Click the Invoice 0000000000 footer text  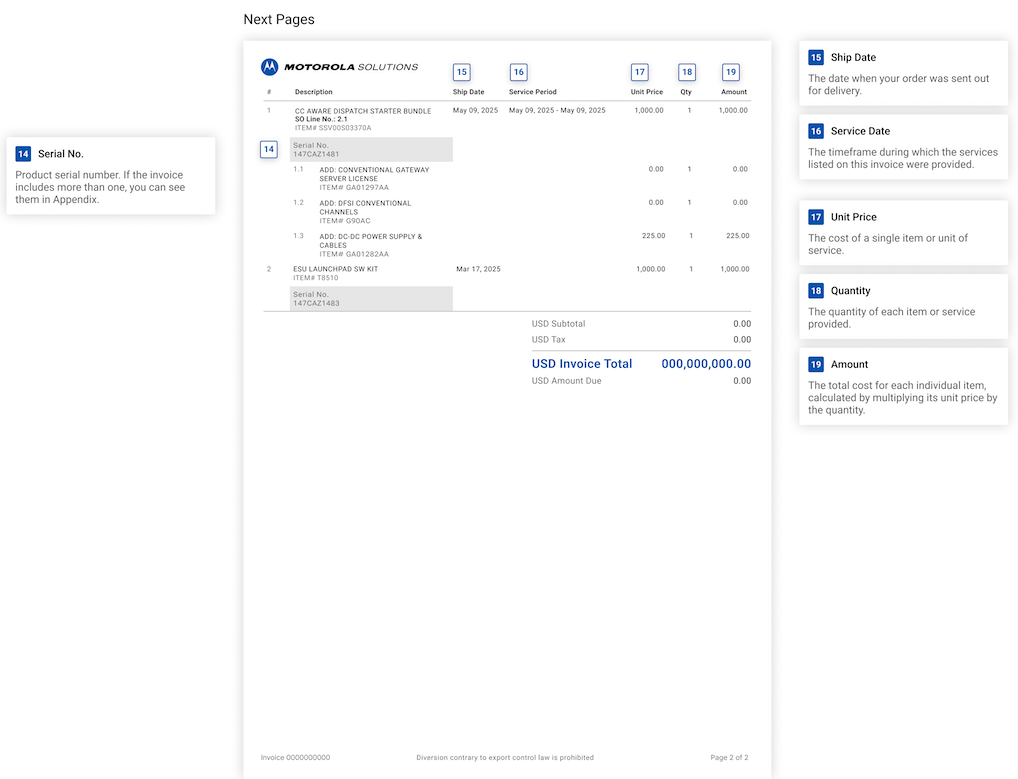295,758
